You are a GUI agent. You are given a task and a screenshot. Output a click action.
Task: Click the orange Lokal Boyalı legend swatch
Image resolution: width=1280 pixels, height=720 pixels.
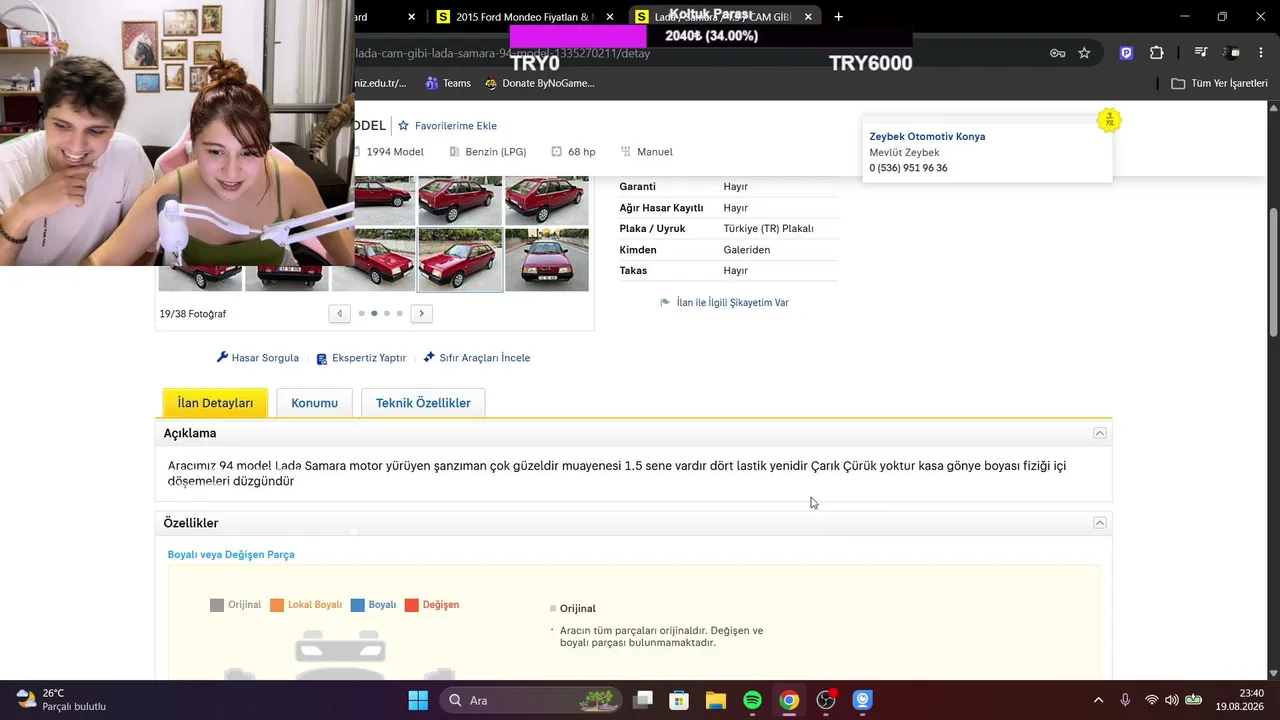pos(277,605)
